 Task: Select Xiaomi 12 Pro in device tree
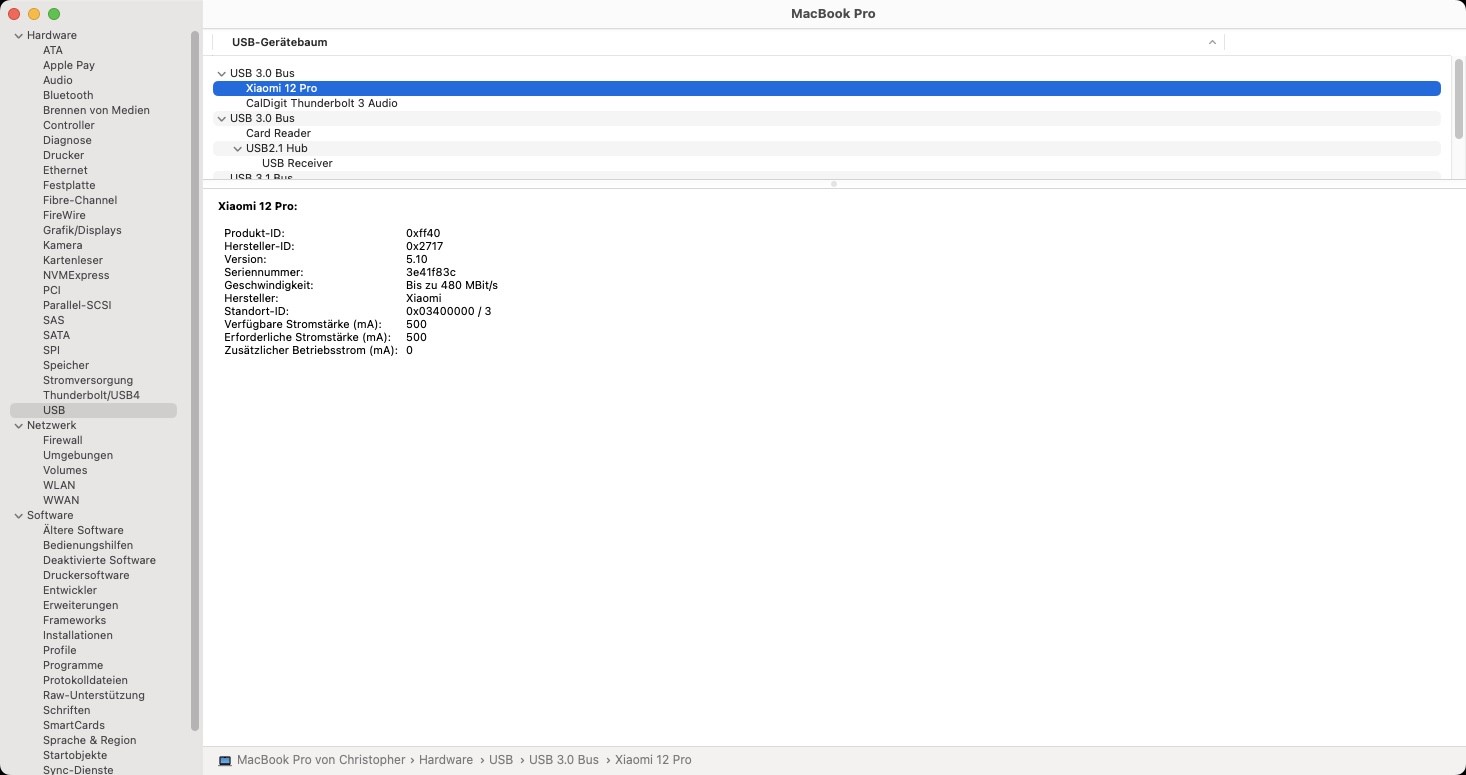[826, 88]
